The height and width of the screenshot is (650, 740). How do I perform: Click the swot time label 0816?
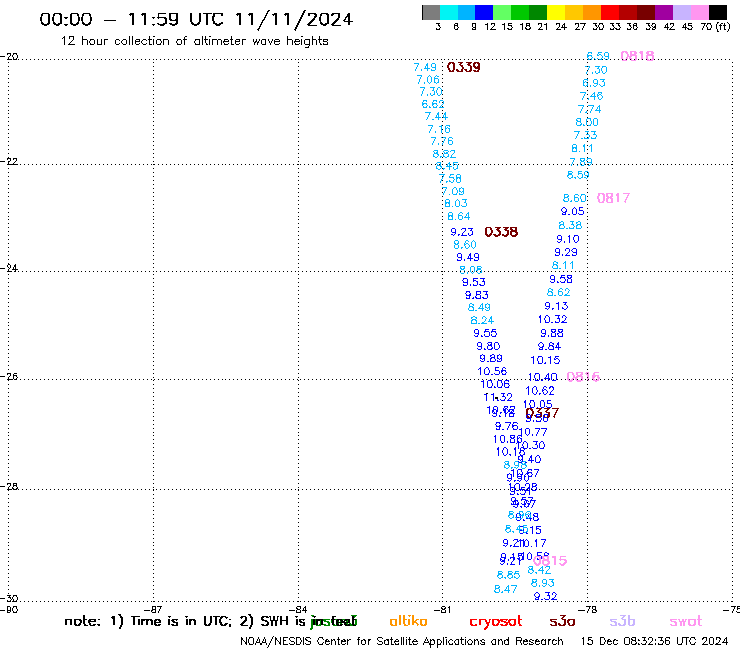click(583, 377)
